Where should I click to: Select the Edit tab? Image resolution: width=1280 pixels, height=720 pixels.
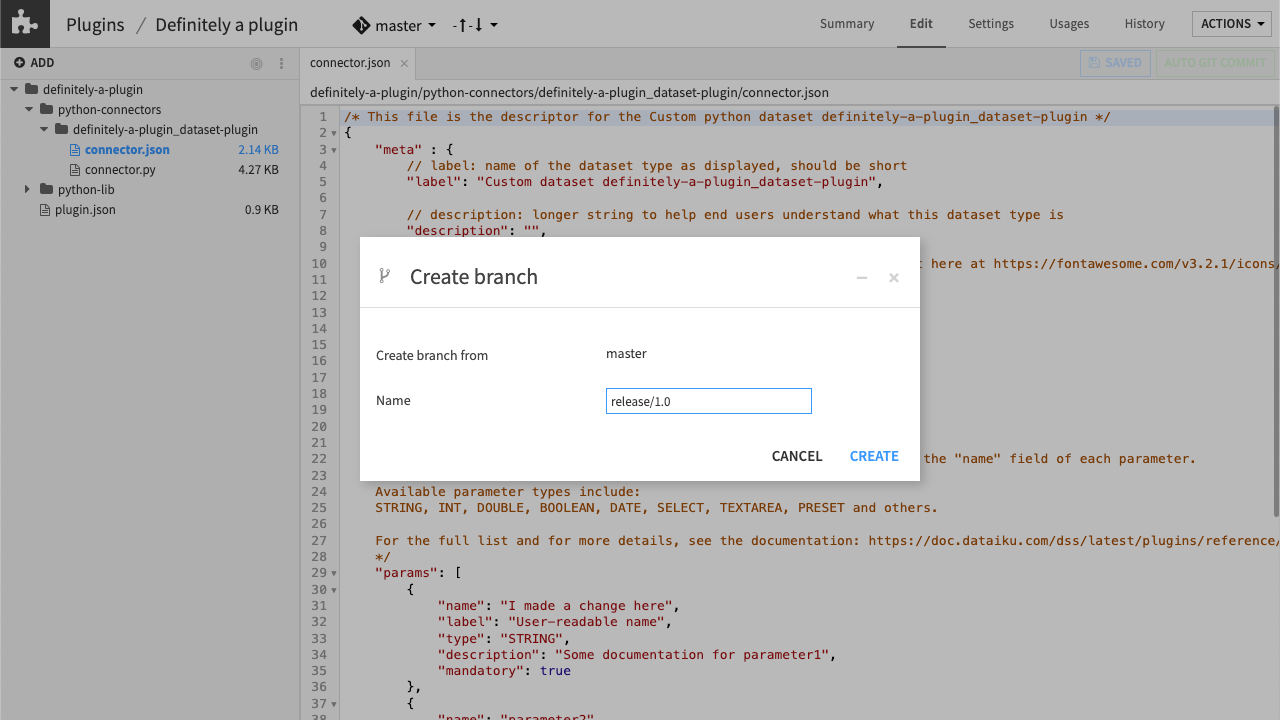[921, 24]
